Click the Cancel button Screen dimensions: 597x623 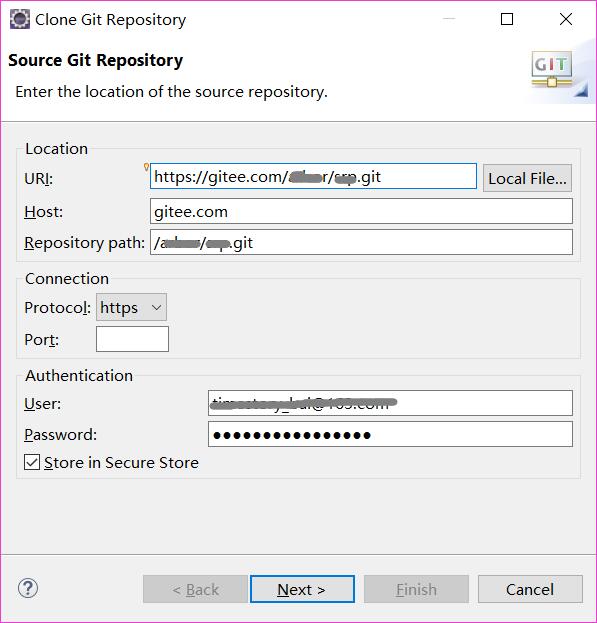[530, 589]
